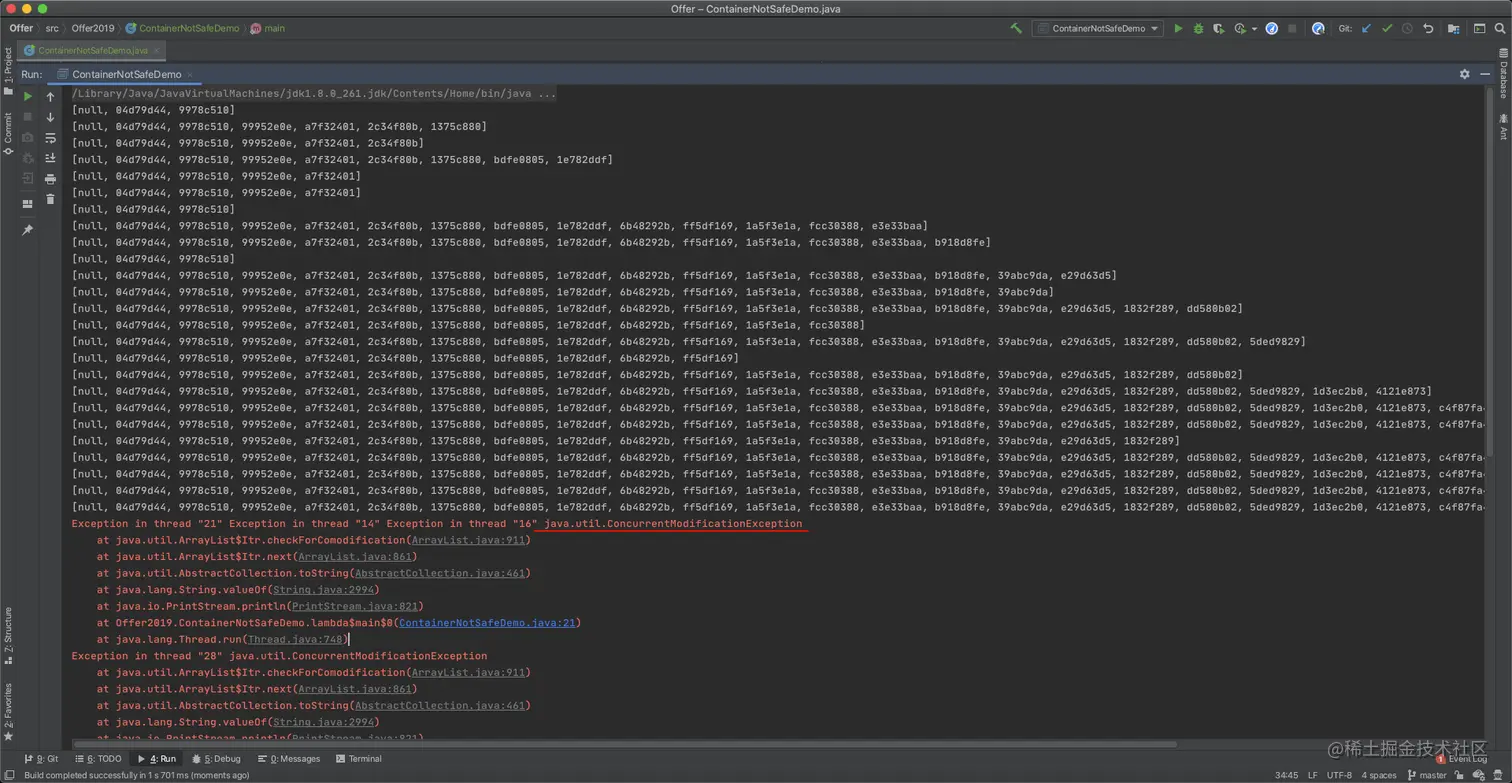Run with coverage icon in toolbar
Image resolution: width=1512 pixels, height=783 pixels.
coord(1218,29)
